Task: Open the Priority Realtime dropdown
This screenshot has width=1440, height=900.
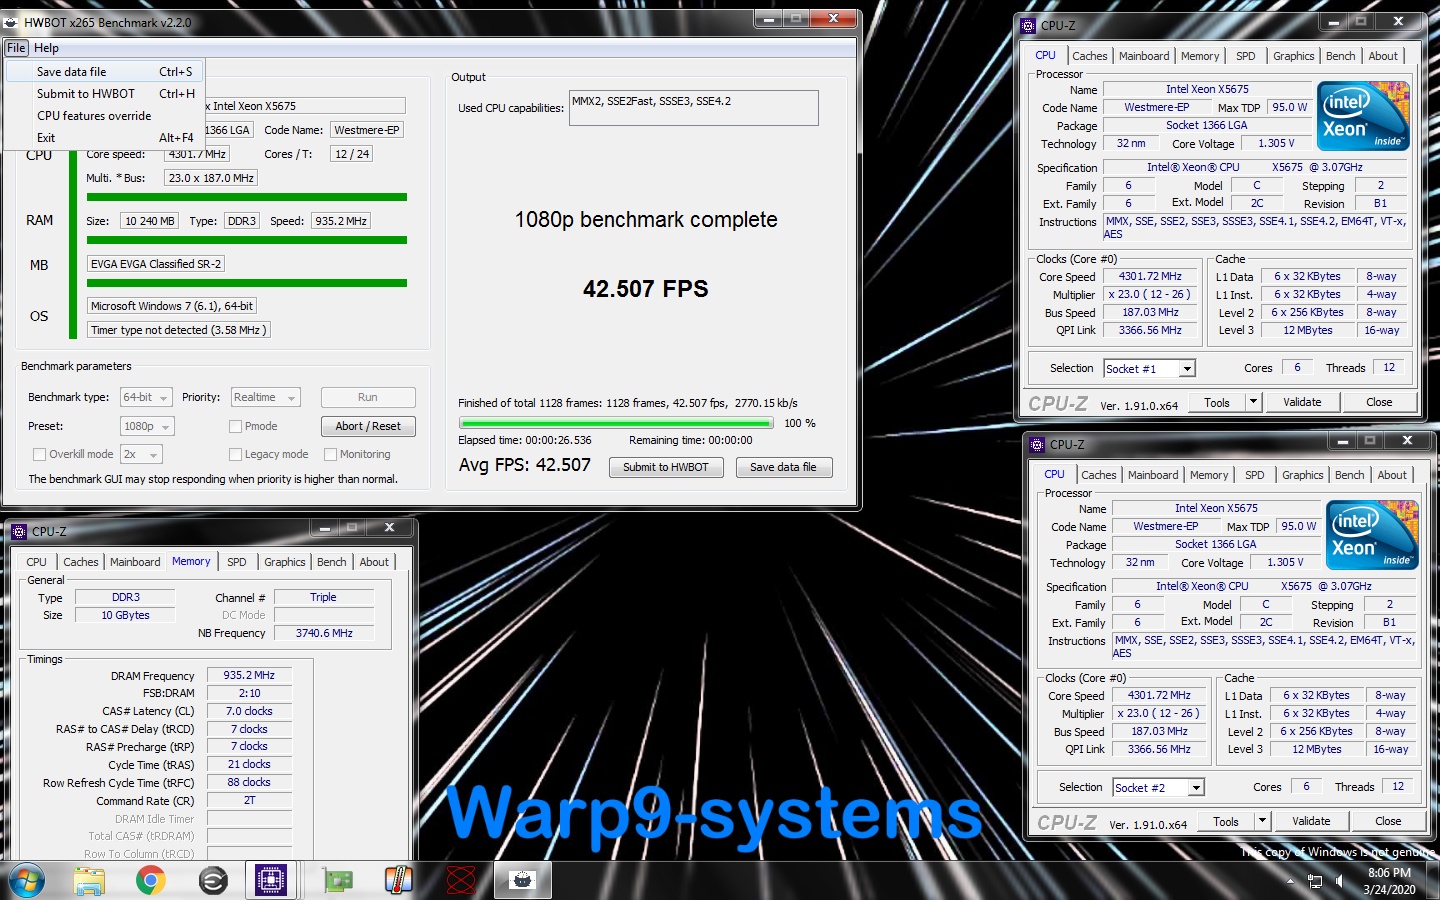Action: (x=265, y=397)
